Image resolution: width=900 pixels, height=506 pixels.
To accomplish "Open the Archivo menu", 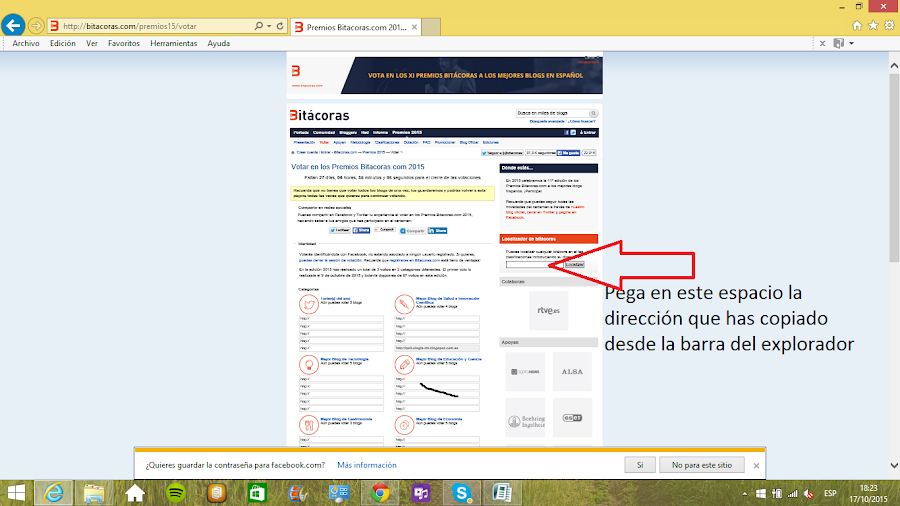I will coord(26,43).
